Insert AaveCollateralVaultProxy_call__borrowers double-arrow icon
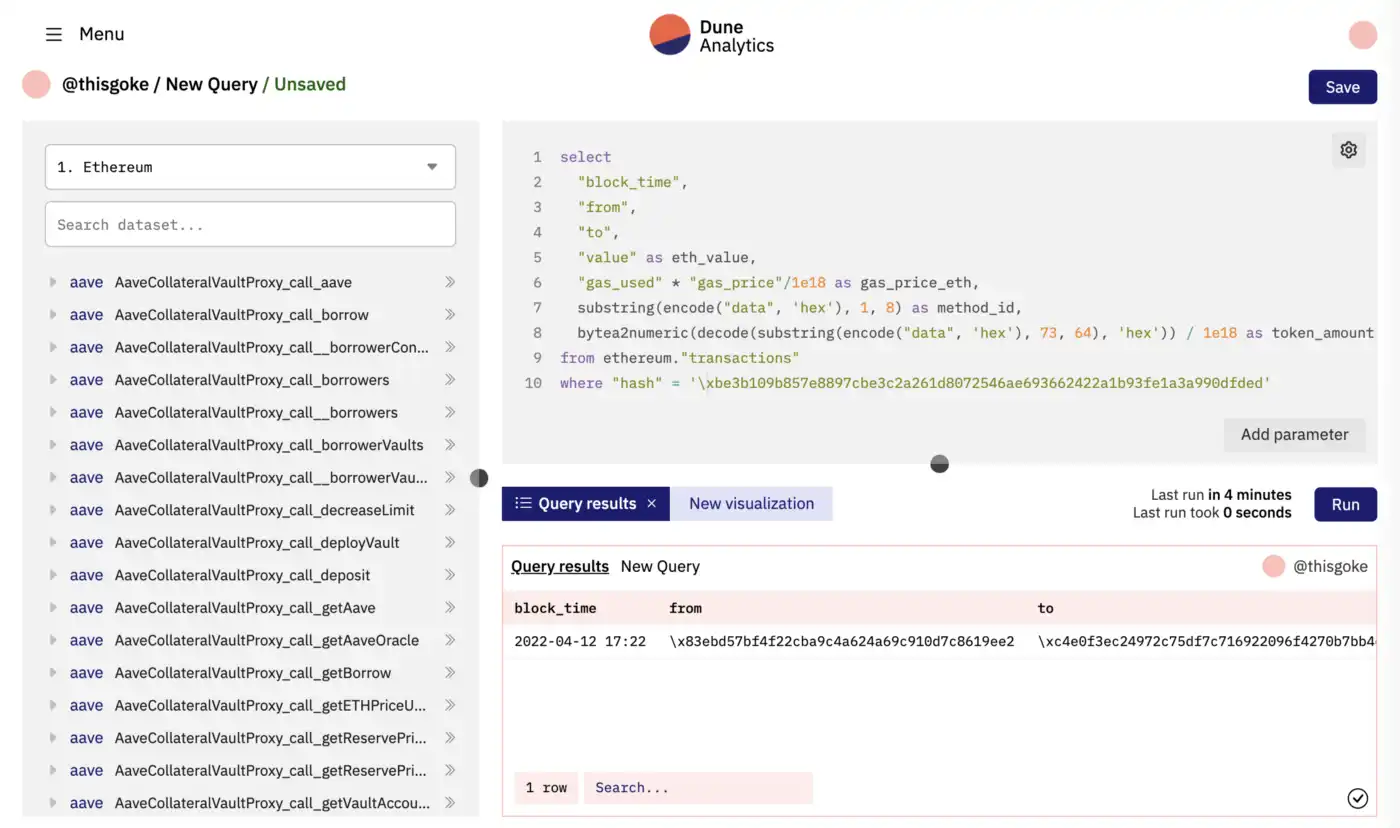The height and width of the screenshot is (828, 1400). pos(450,412)
